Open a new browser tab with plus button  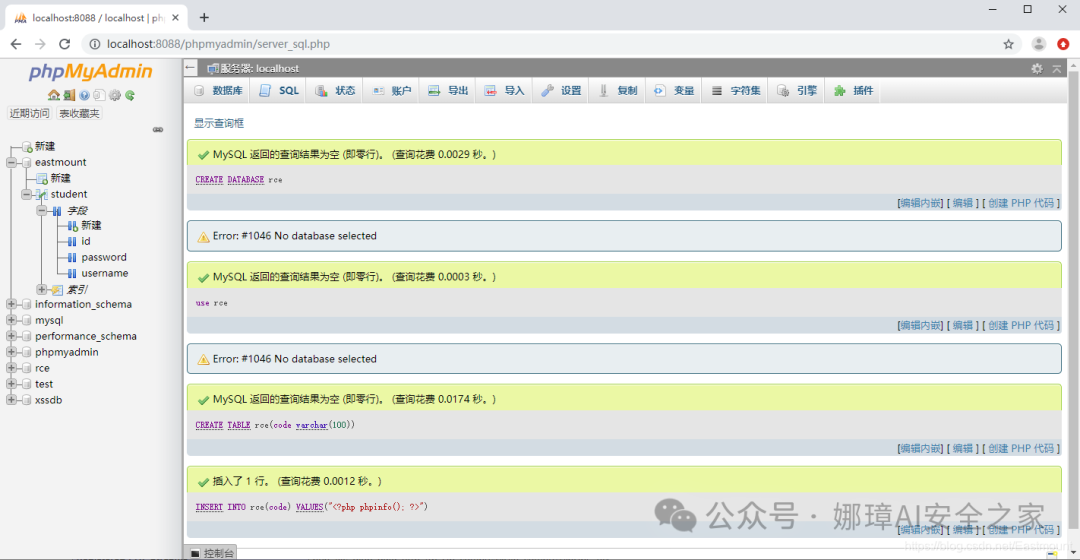(204, 17)
